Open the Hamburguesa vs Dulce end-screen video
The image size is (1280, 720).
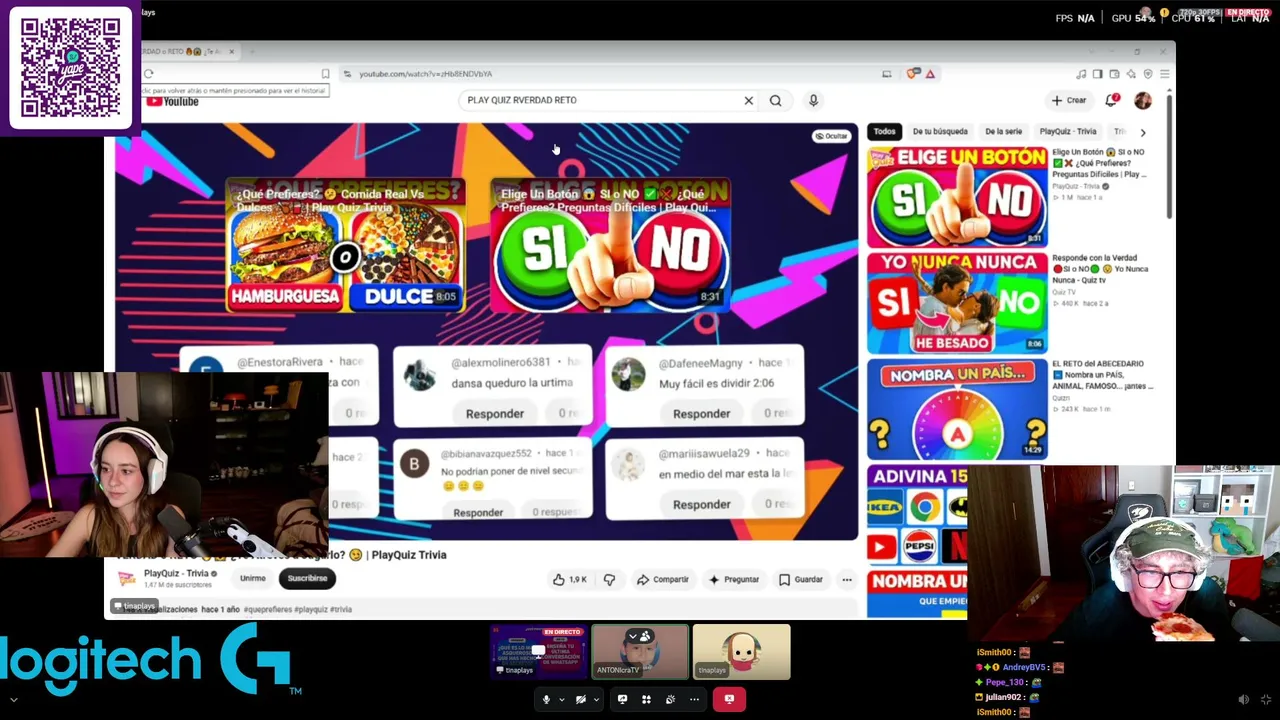click(x=345, y=245)
